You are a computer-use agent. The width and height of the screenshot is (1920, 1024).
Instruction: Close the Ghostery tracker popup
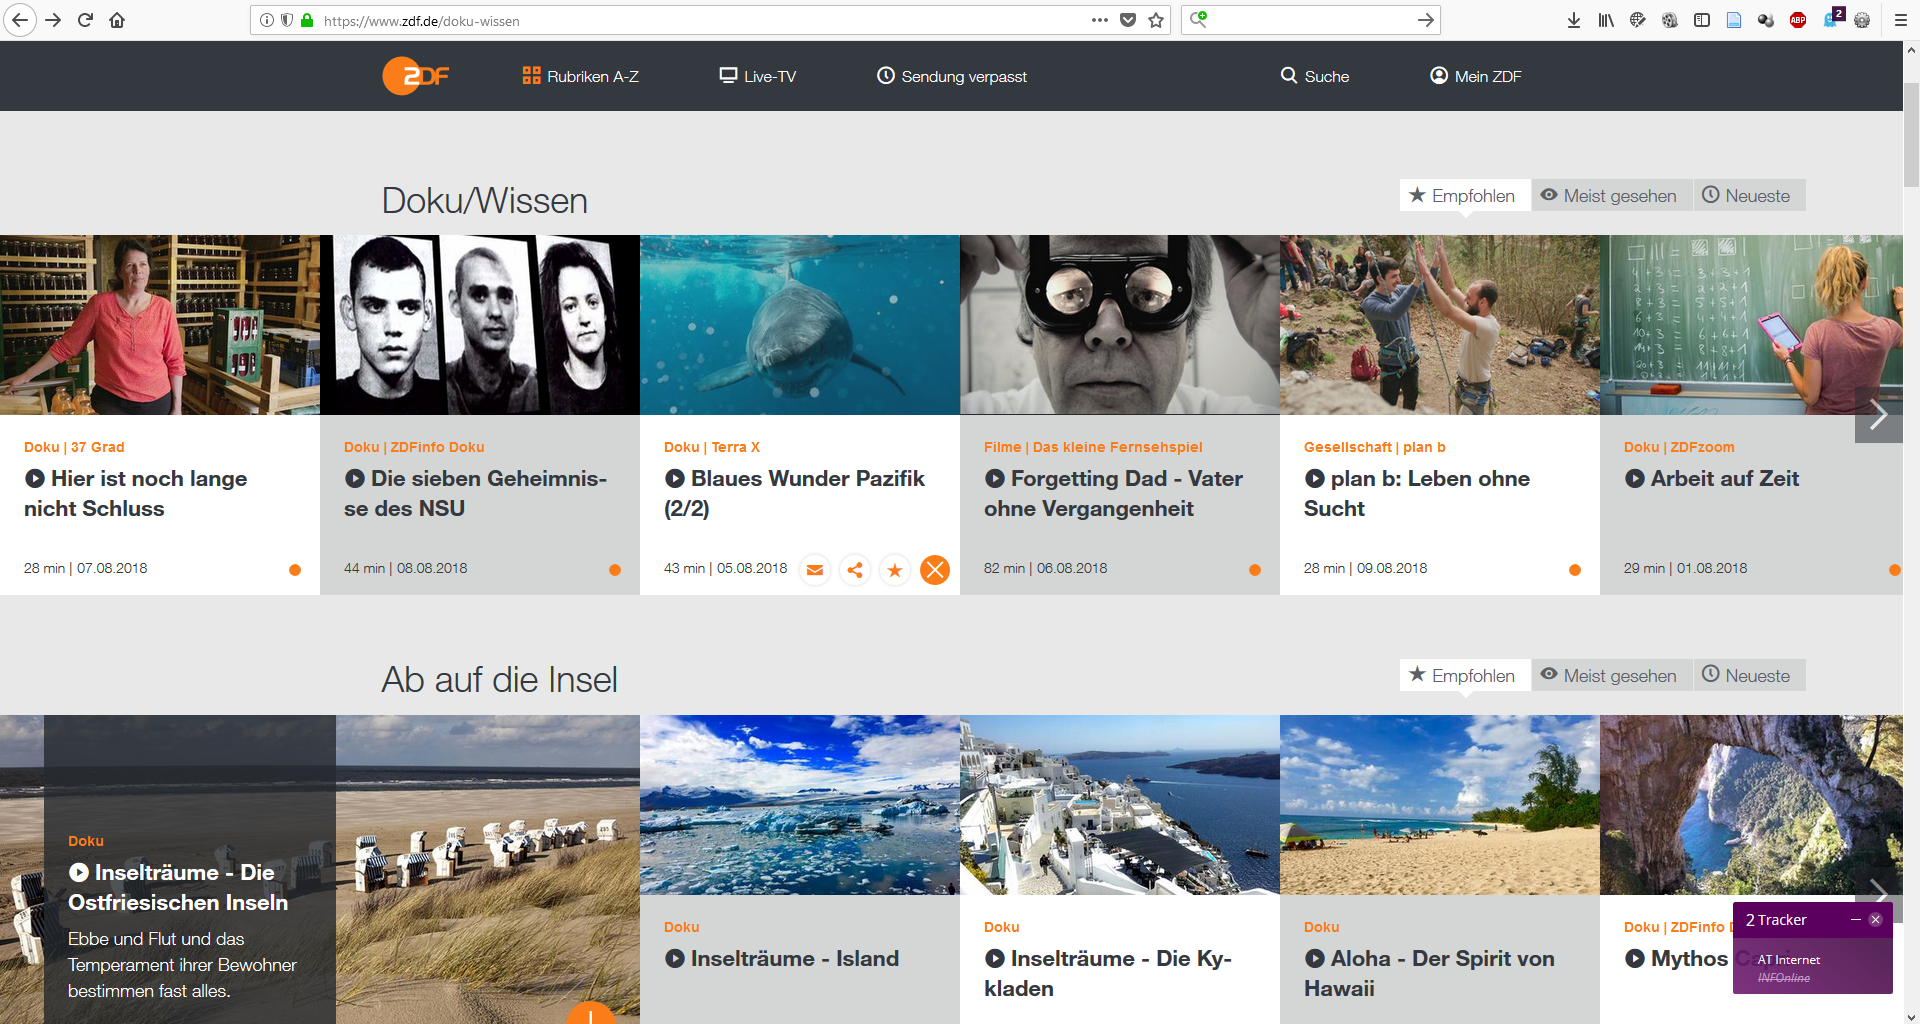pyautogui.click(x=1876, y=920)
